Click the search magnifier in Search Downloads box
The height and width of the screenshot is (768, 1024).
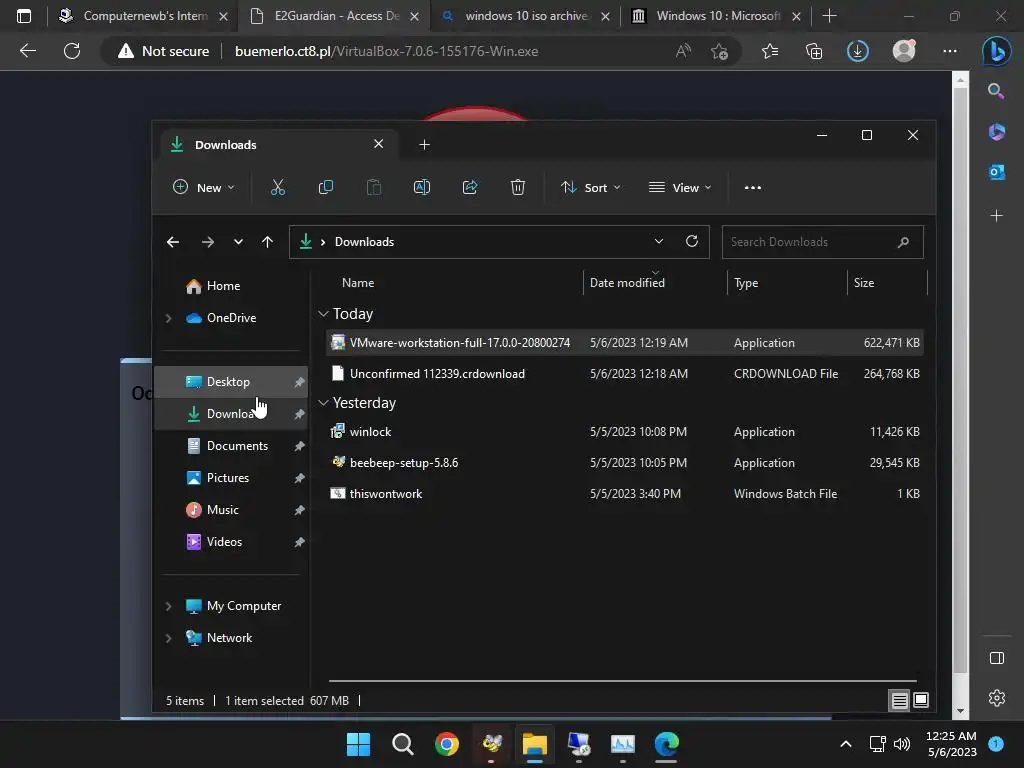coord(903,242)
